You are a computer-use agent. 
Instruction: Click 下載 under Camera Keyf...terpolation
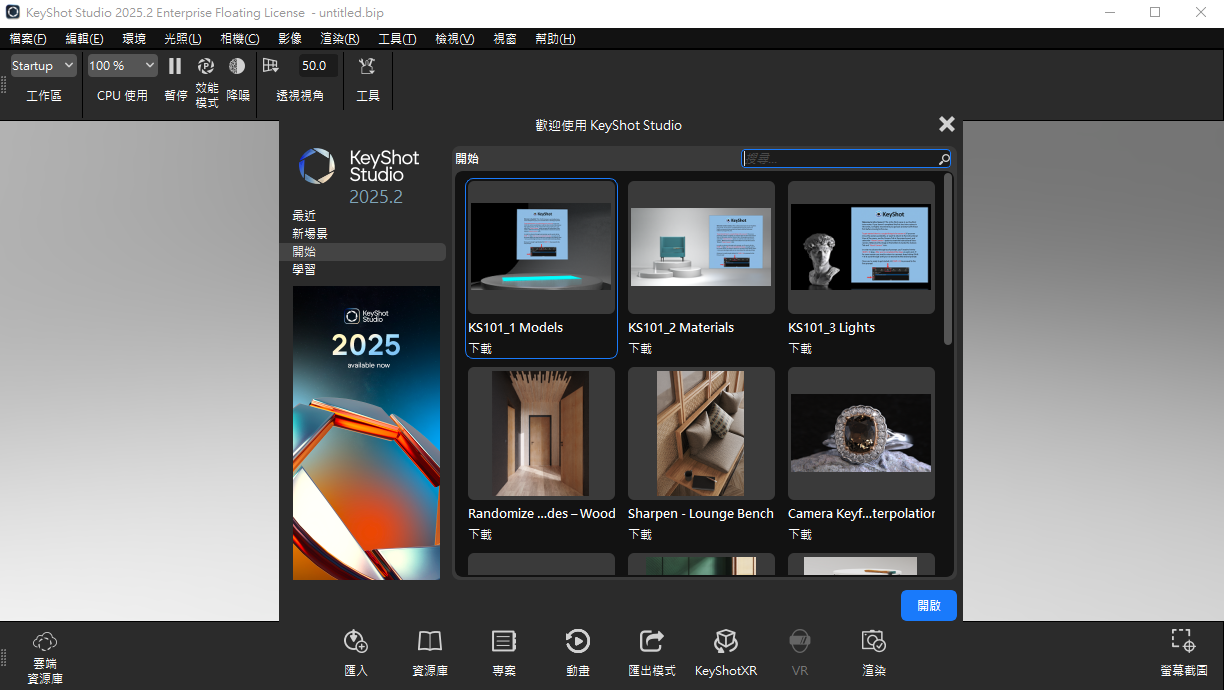[800, 535]
